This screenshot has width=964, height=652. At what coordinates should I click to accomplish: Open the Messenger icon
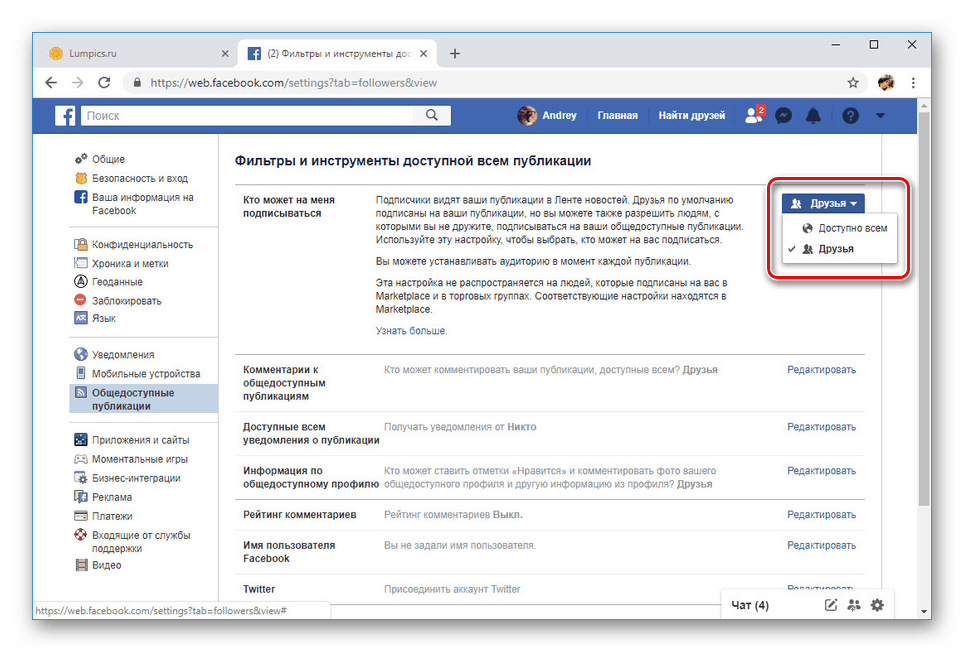click(x=783, y=116)
